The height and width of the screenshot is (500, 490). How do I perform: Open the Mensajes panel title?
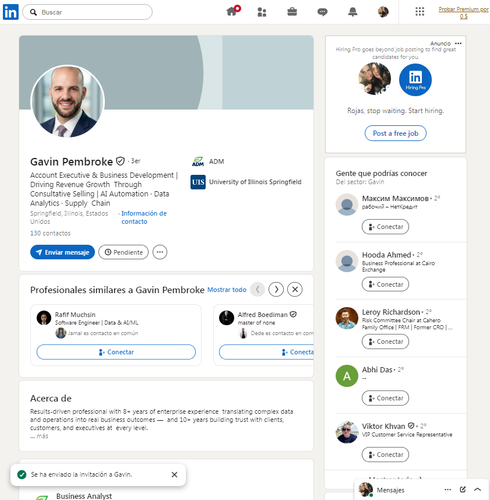pos(390,490)
